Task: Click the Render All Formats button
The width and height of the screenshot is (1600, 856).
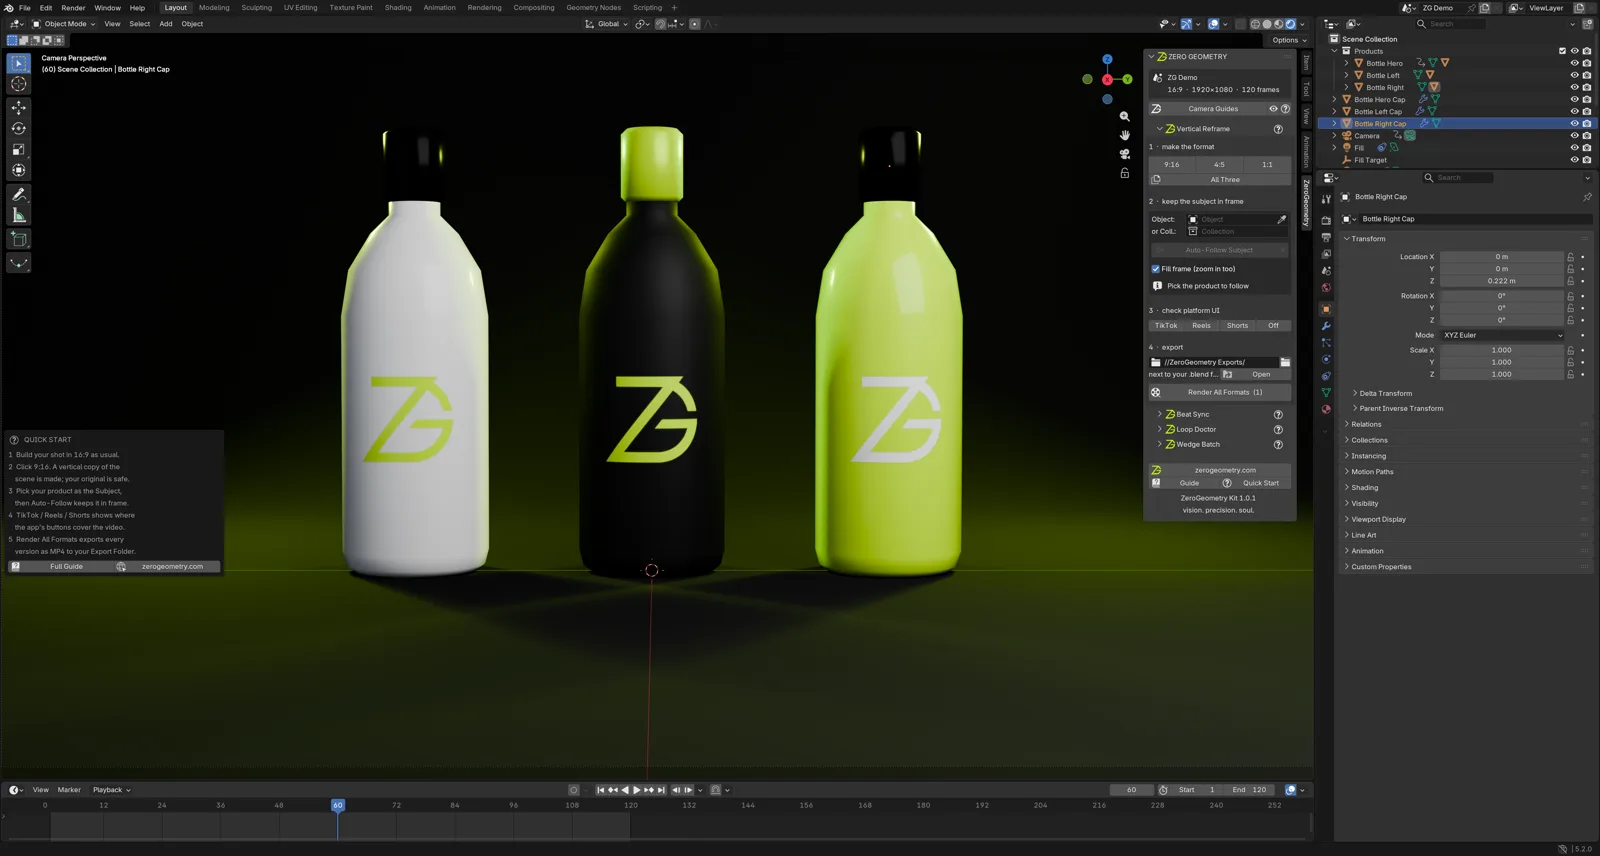Action: coord(1220,392)
